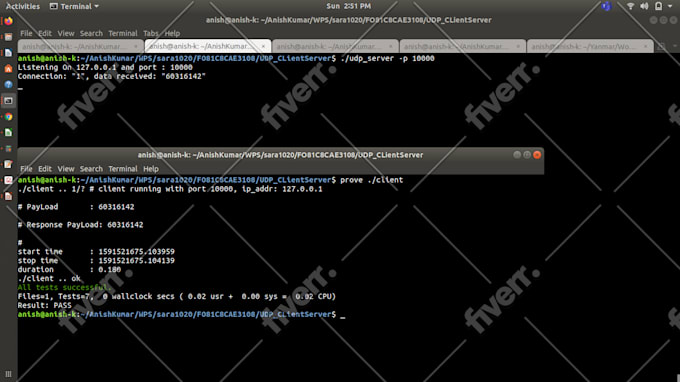Close the active second terminal tab
Image resolution: width=680 pixels, height=382 pixels.
tap(263, 46)
